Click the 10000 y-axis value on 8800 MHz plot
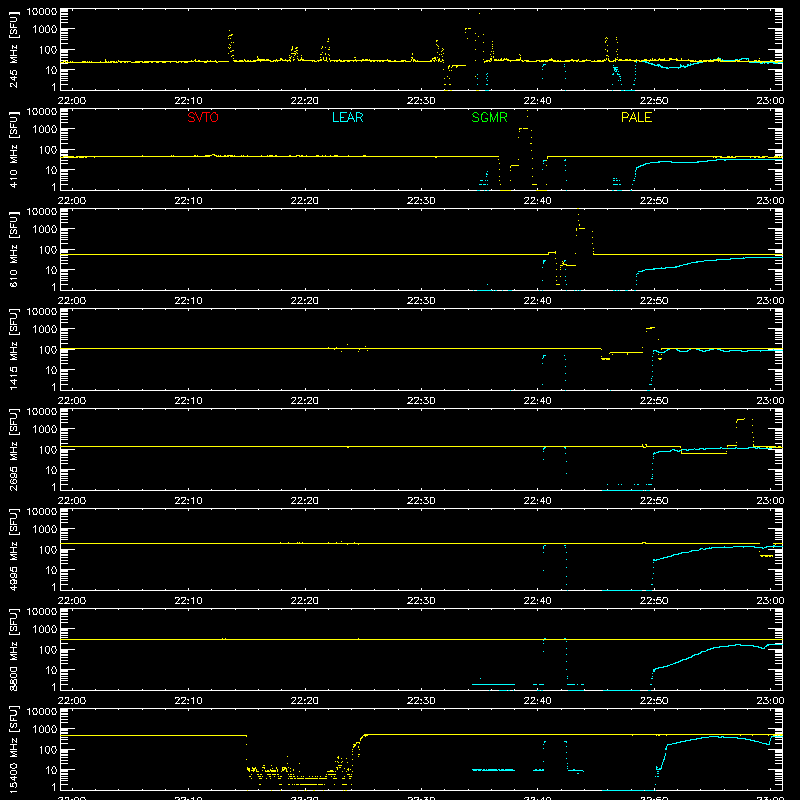 point(42,612)
